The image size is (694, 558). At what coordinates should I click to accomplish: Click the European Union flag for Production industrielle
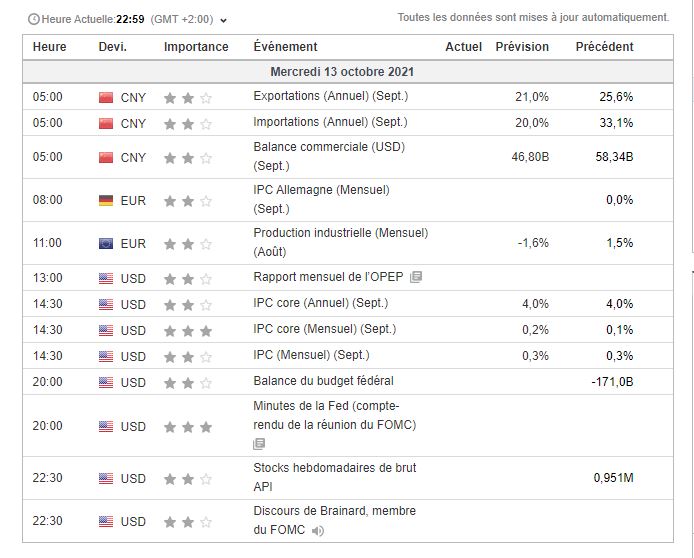pyautogui.click(x=106, y=243)
